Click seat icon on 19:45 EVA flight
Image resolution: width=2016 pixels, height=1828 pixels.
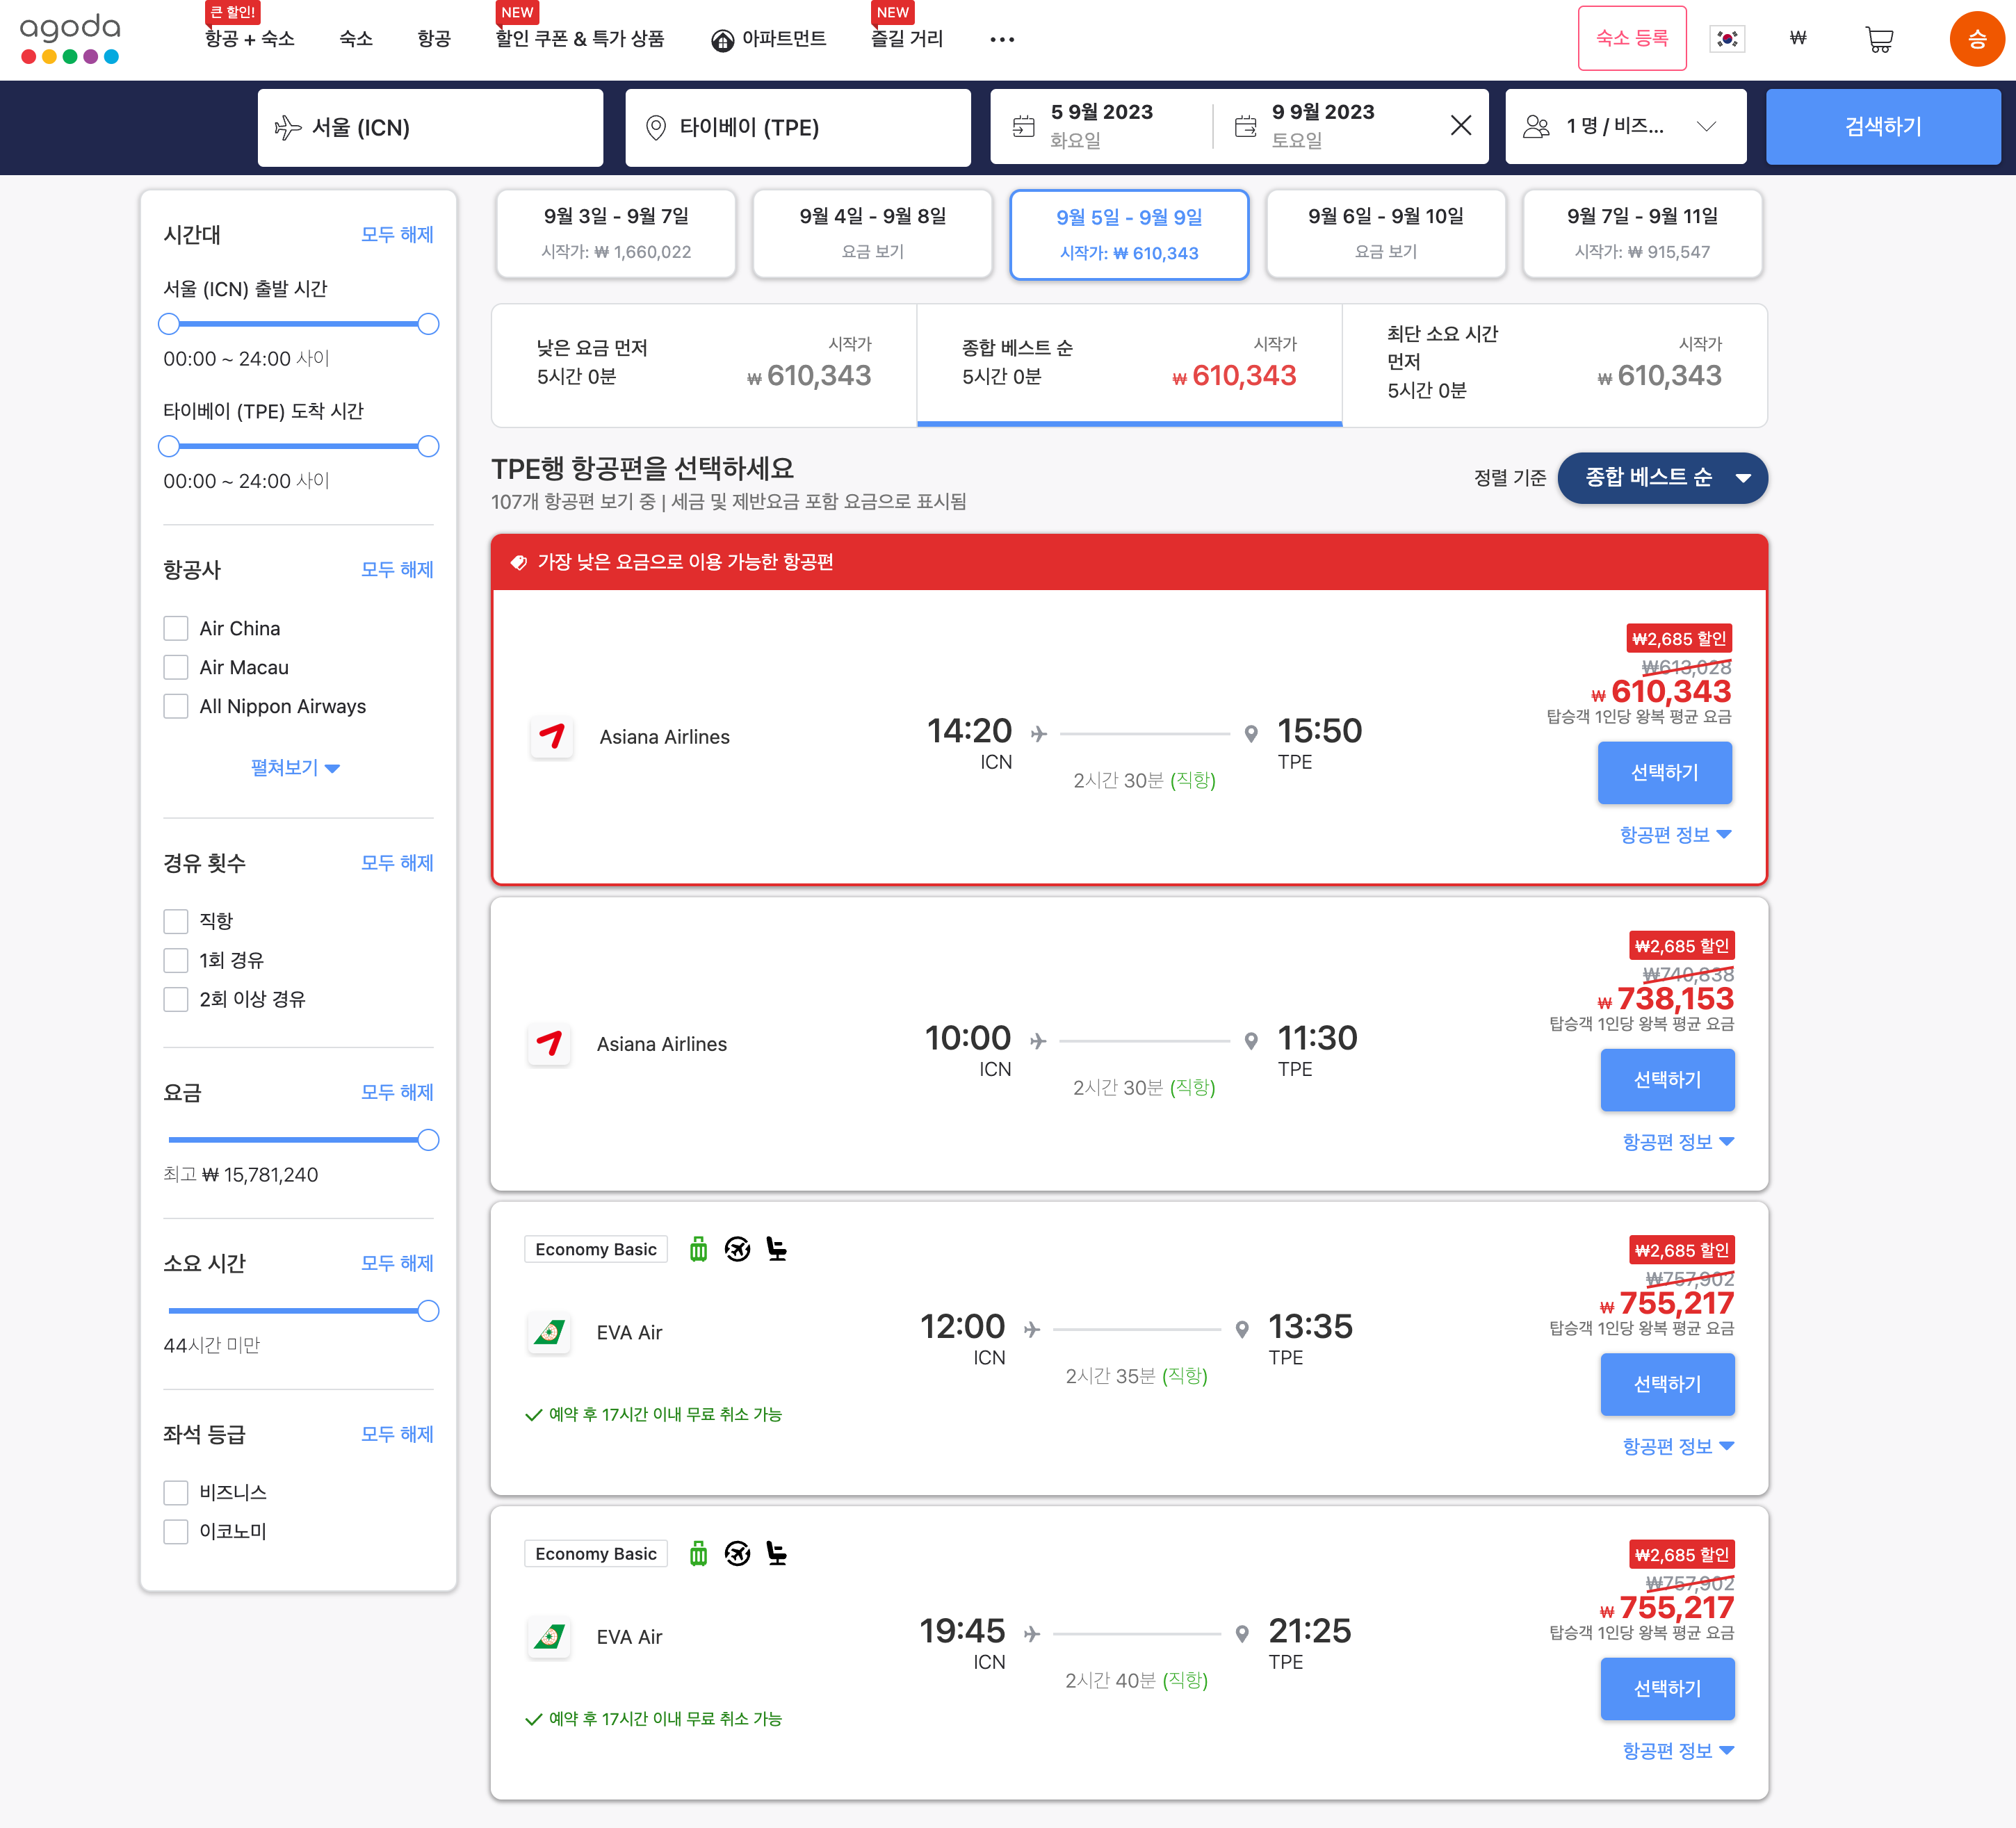pyautogui.click(x=777, y=1553)
